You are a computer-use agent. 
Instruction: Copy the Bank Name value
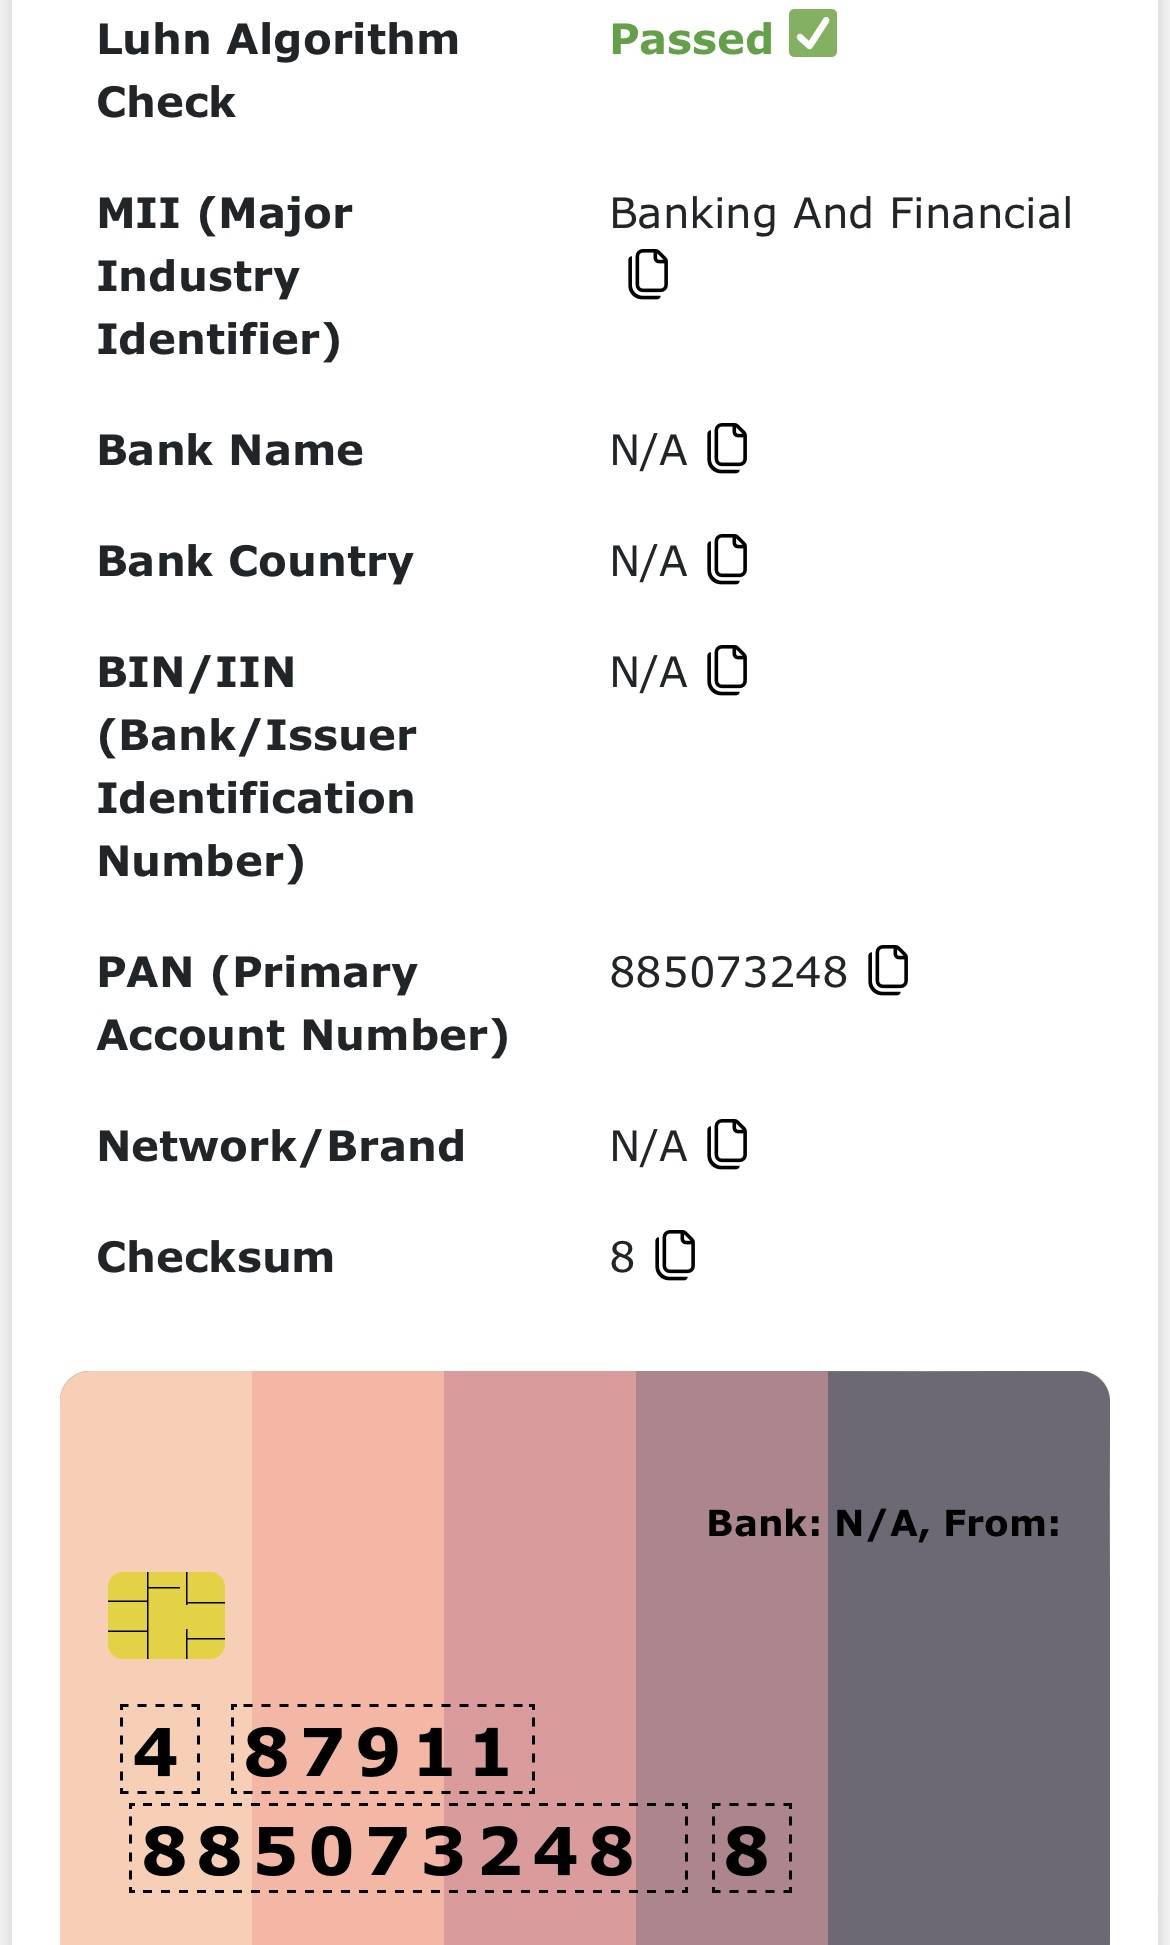727,448
